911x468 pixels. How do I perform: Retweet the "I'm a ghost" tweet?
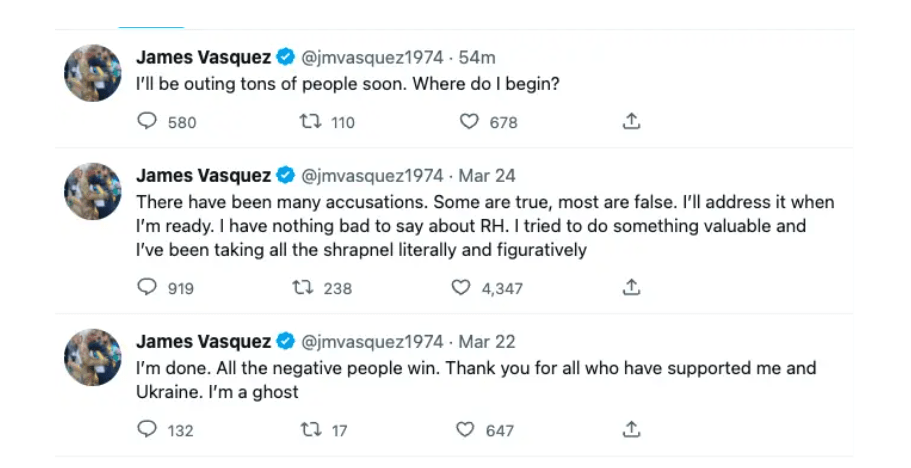(311, 430)
